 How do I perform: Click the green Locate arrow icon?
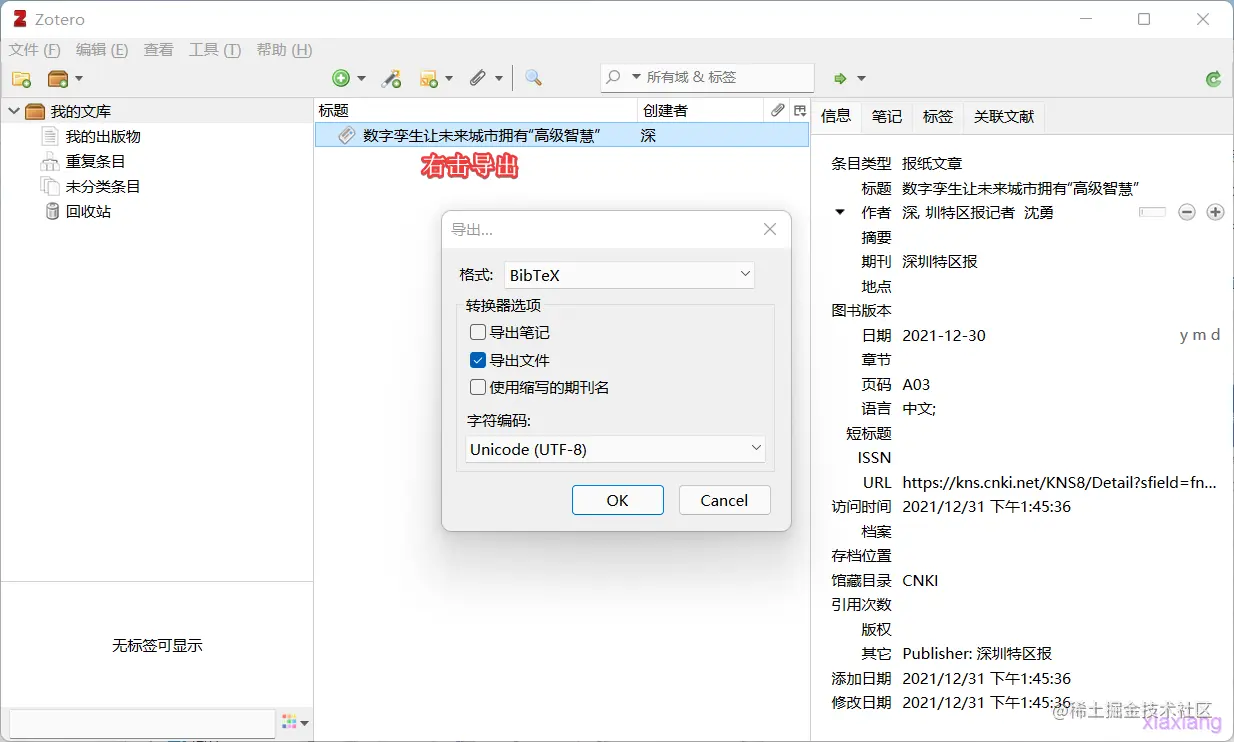pyautogui.click(x=841, y=78)
